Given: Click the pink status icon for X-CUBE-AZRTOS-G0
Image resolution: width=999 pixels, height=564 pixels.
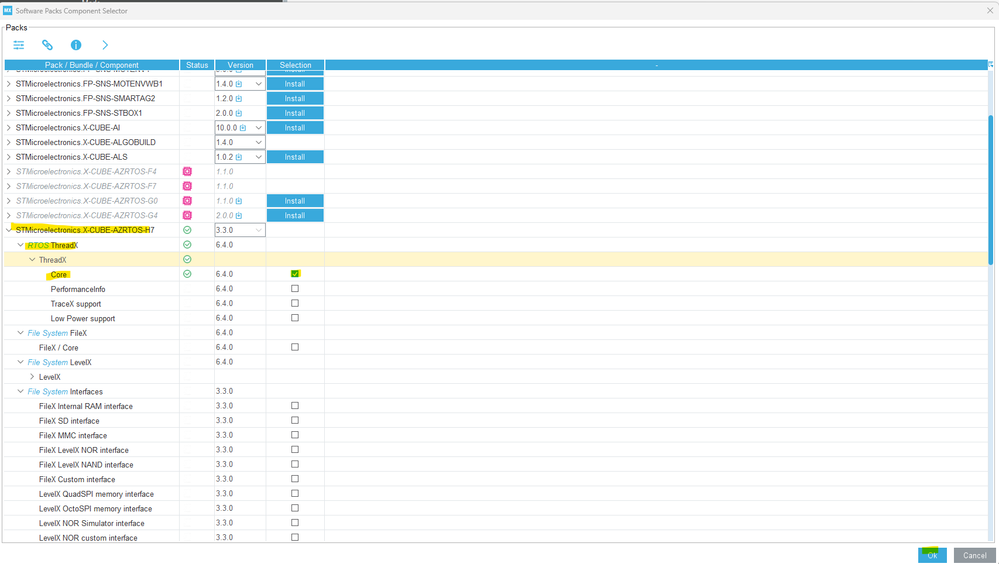Looking at the screenshot, I should click(x=187, y=201).
